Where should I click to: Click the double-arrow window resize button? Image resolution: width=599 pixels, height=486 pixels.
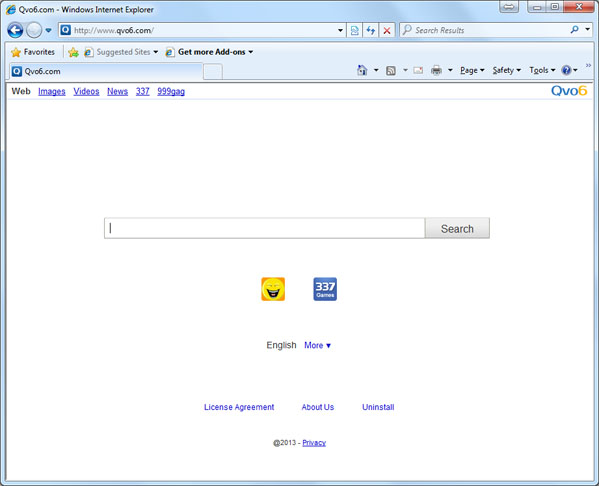coord(509,7)
